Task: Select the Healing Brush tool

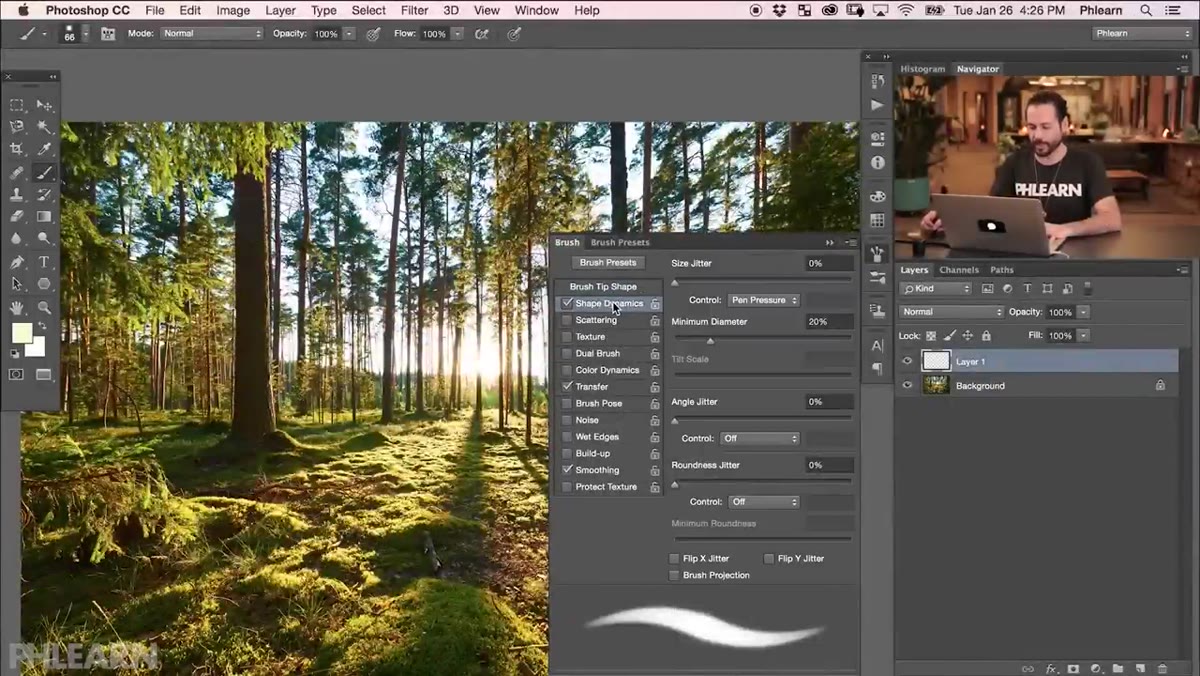Action: click(x=17, y=172)
